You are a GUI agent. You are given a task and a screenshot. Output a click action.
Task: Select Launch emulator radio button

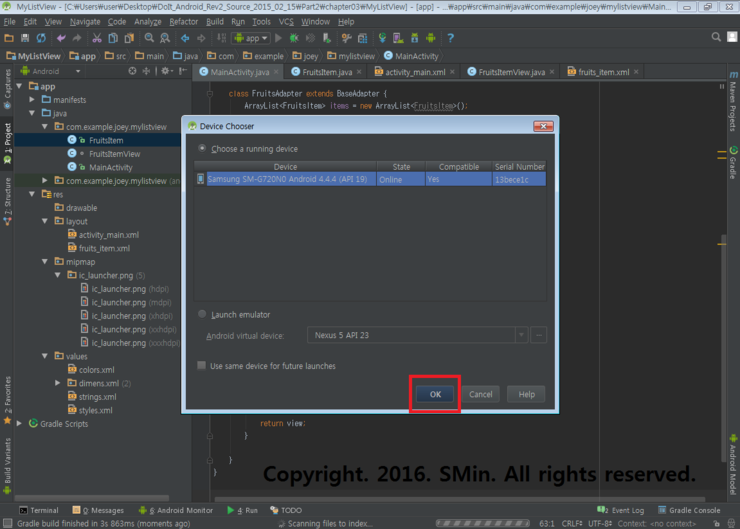(202, 314)
